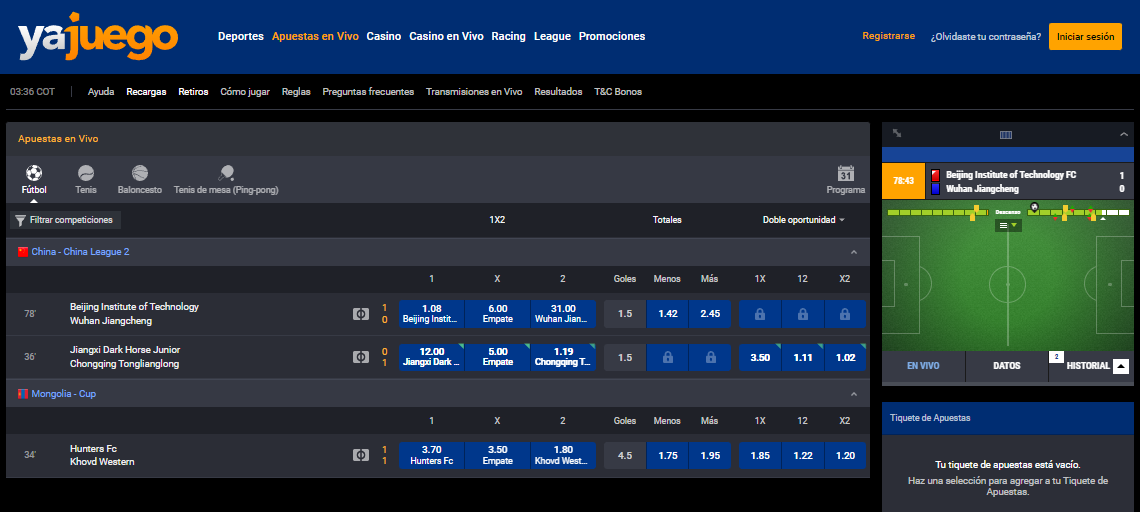Click the Registrarse link

pyautogui.click(x=888, y=36)
